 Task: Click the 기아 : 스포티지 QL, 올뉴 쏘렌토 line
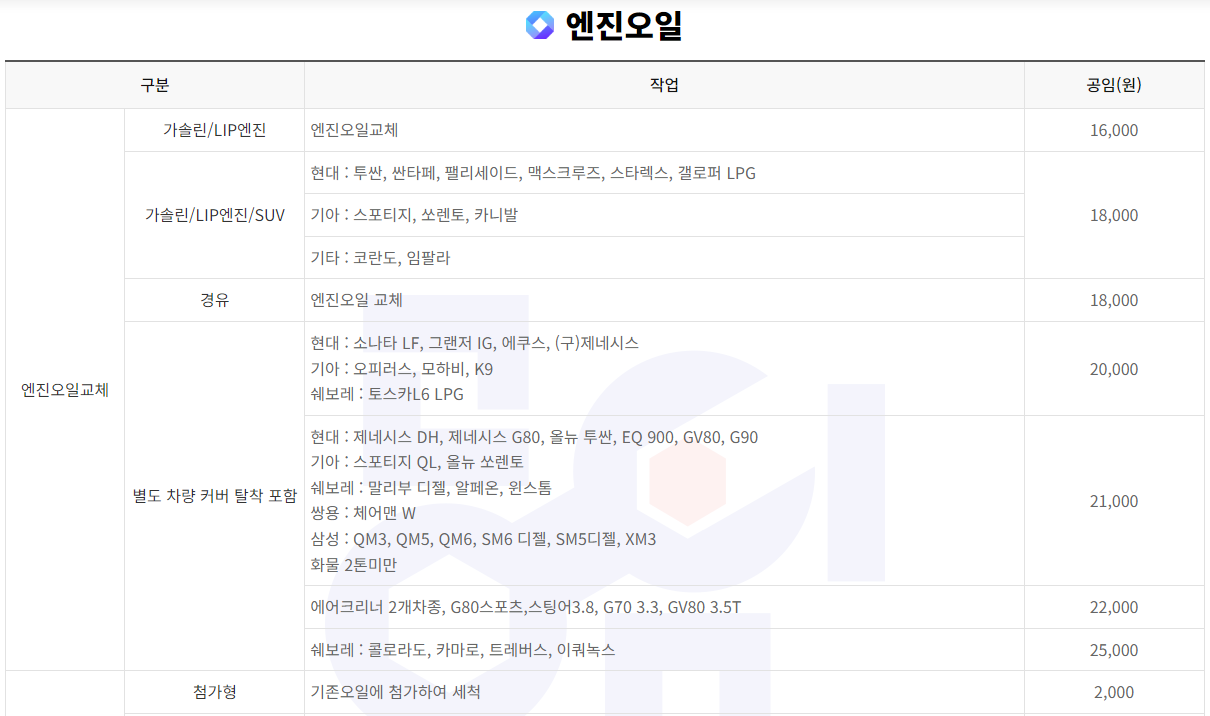pos(417,462)
